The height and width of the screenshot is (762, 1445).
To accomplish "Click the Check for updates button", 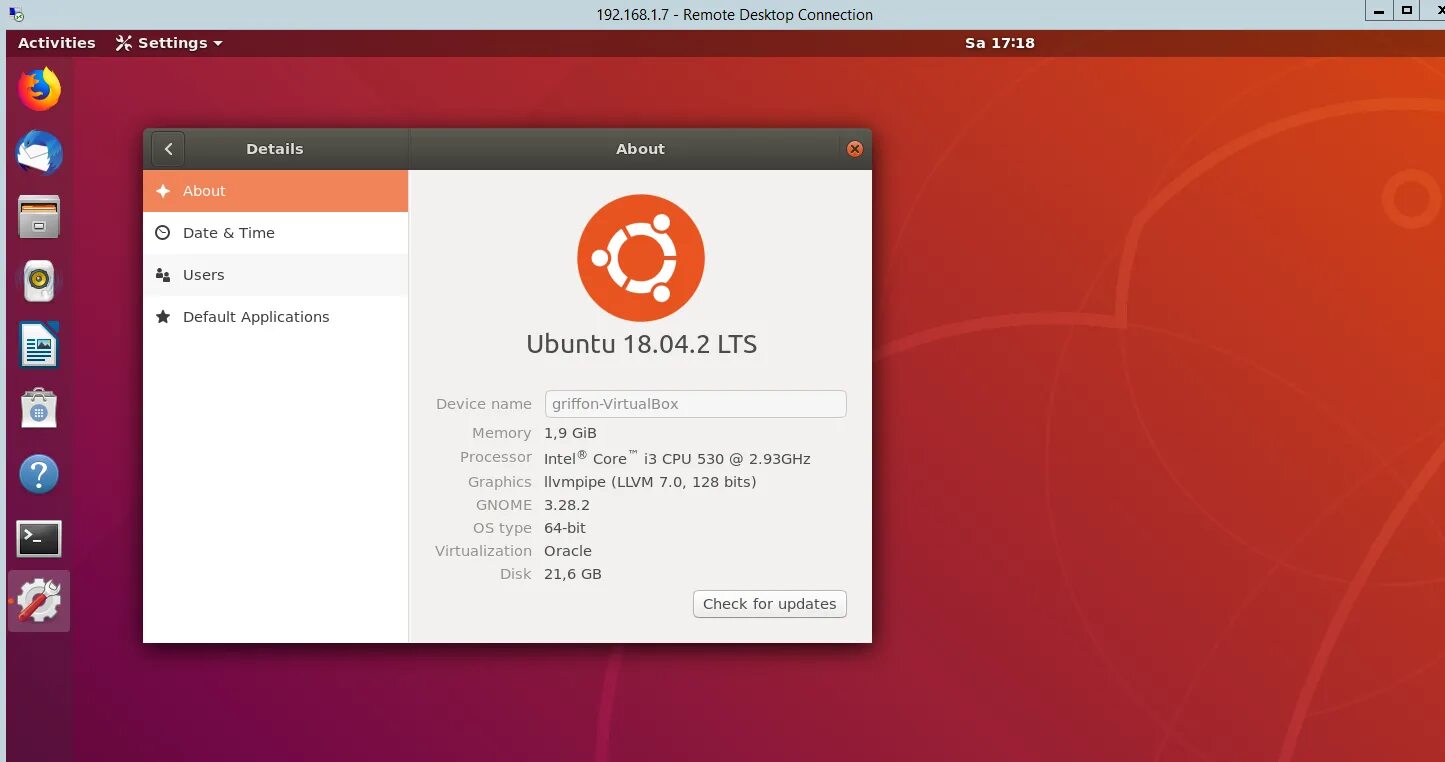I will click(x=770, y=604).
